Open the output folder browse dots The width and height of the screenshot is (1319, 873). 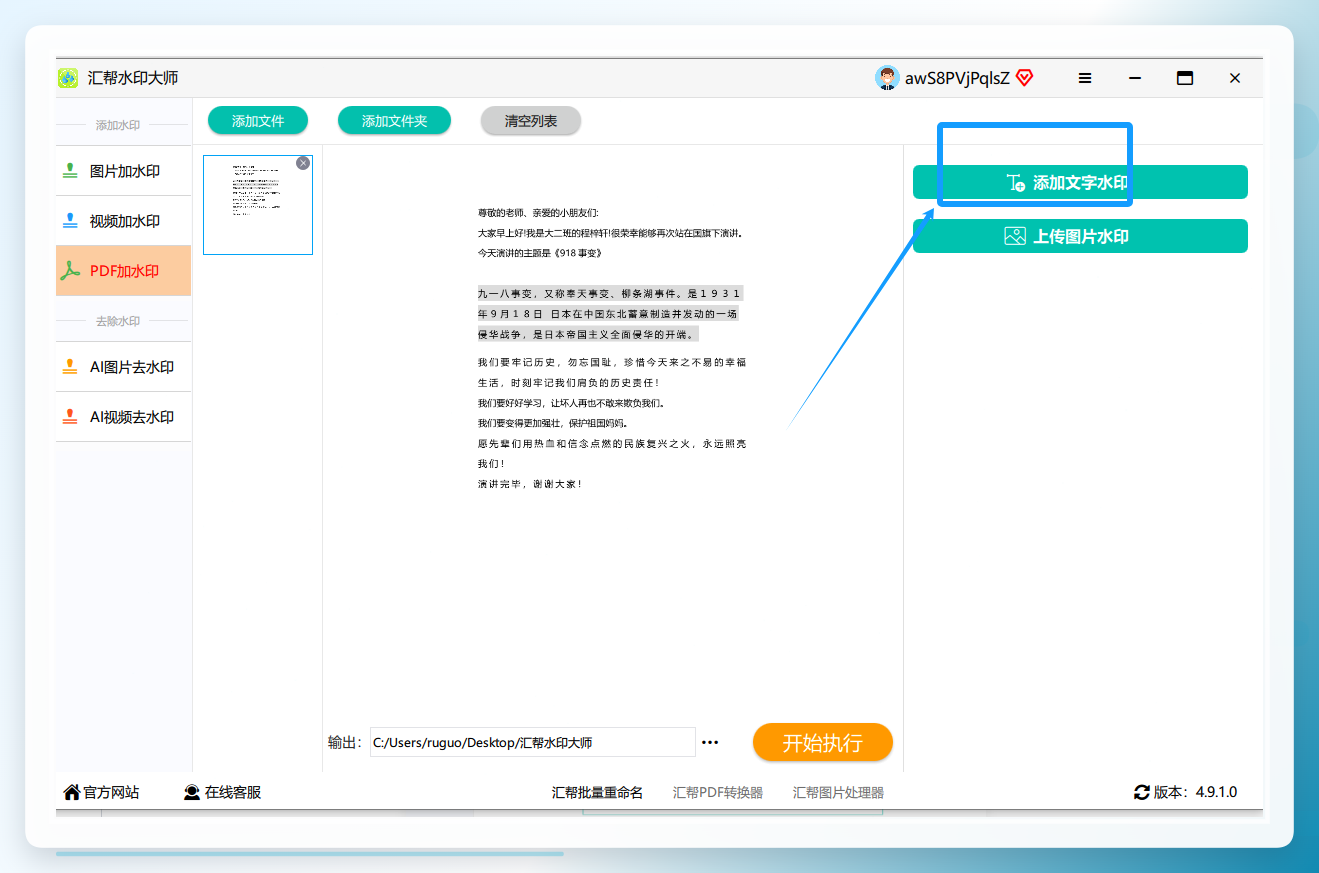711,743
